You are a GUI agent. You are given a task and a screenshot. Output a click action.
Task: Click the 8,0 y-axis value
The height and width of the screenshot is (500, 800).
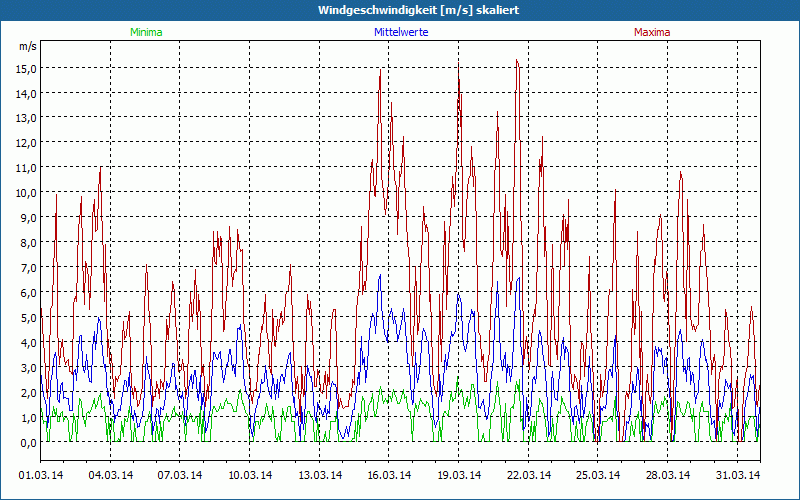pyautogui.click(x=28, y=243)
